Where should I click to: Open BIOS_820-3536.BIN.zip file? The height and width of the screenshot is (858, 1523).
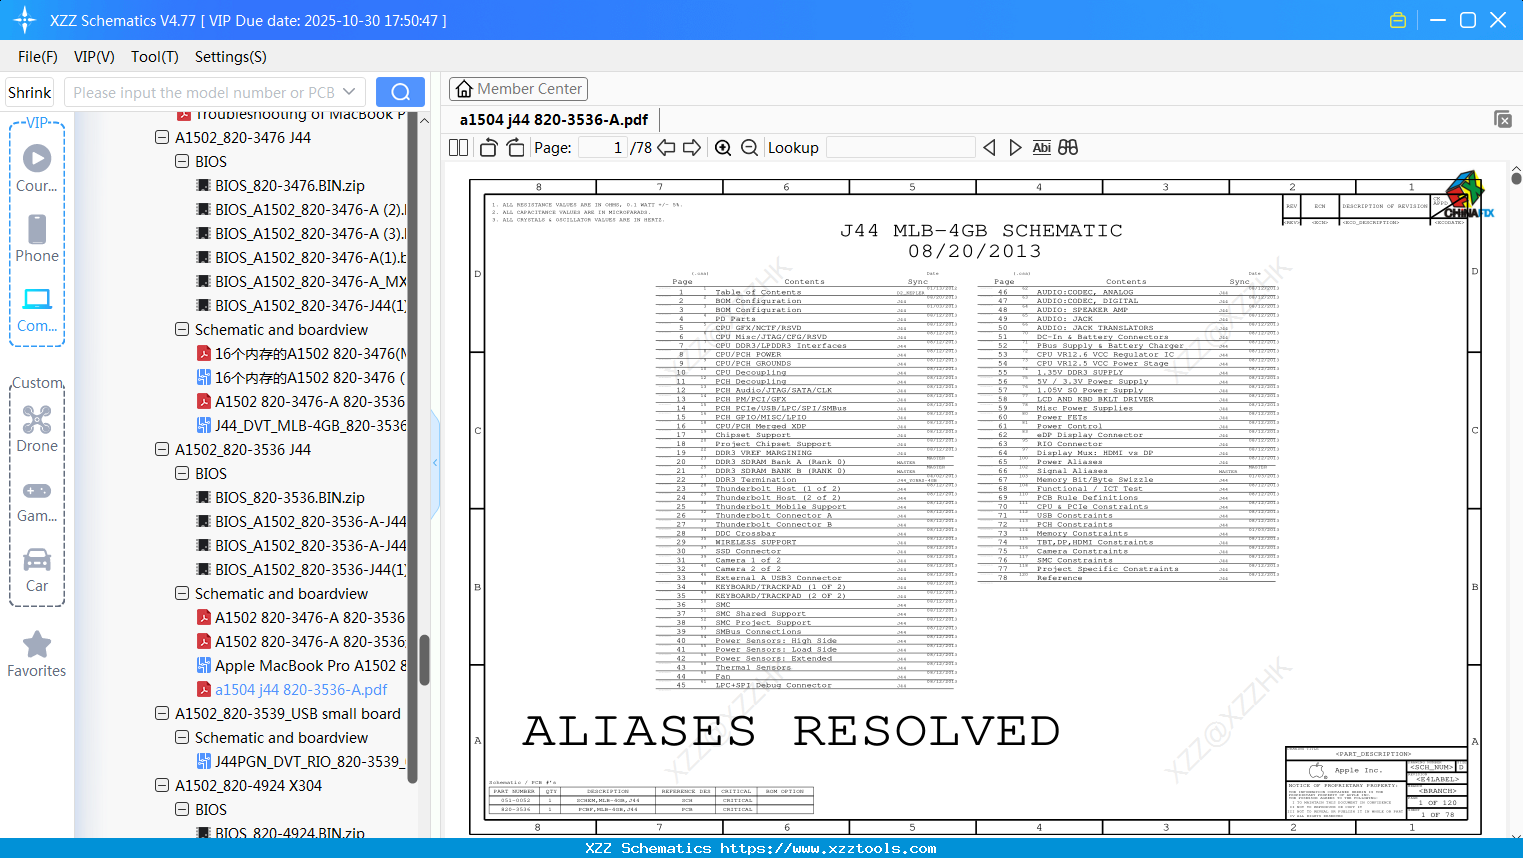280,497
